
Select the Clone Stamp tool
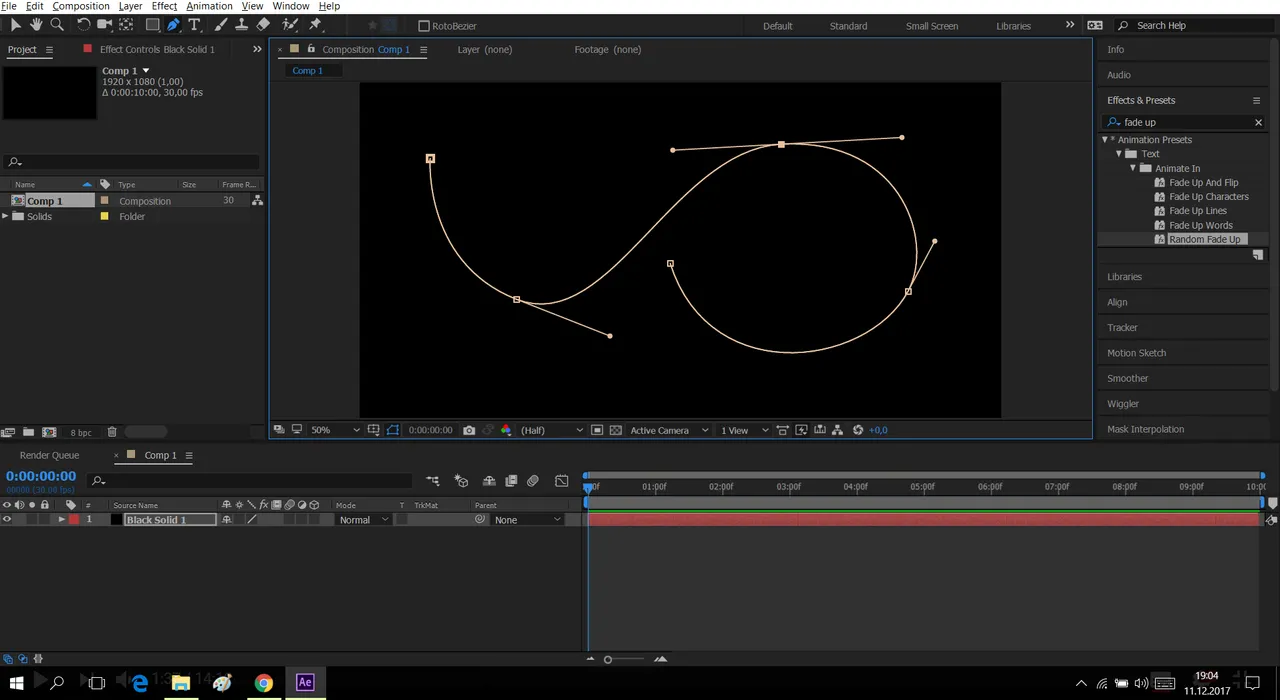[242, 25]
